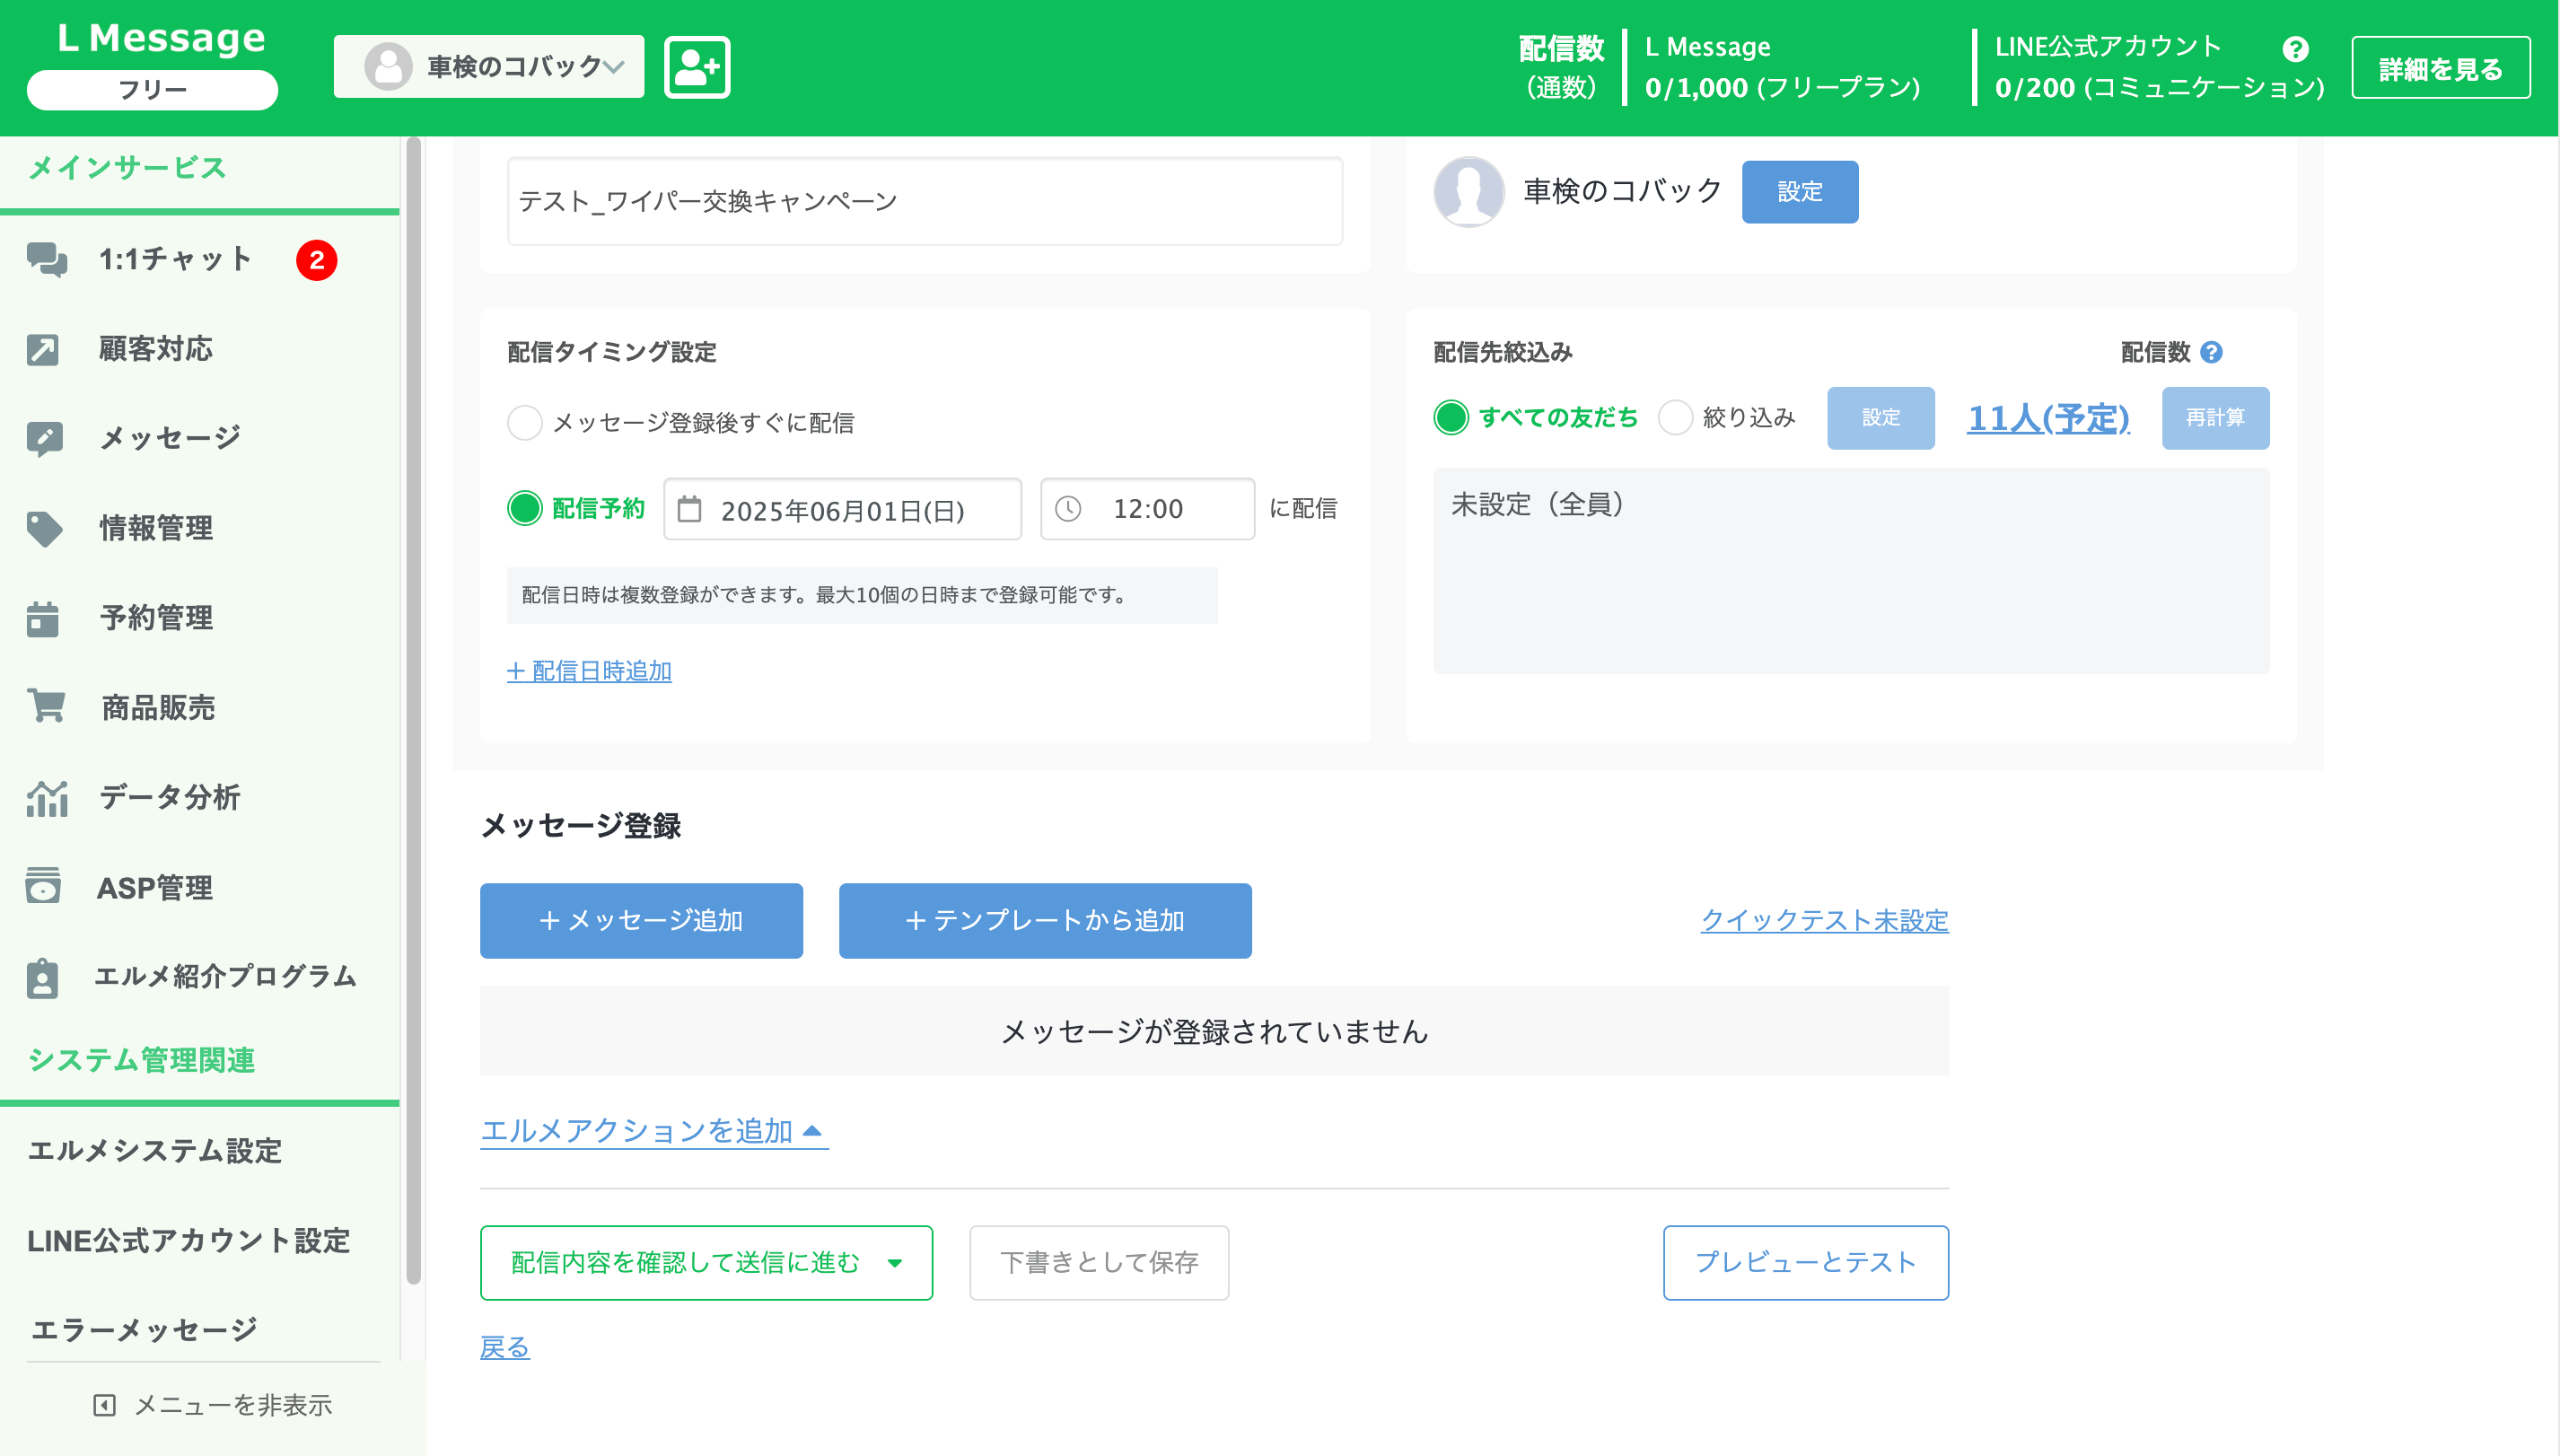This screenshot has height=1456, width=2560.
Task: Click the 再計算 button
Action: click(2214, 418)
